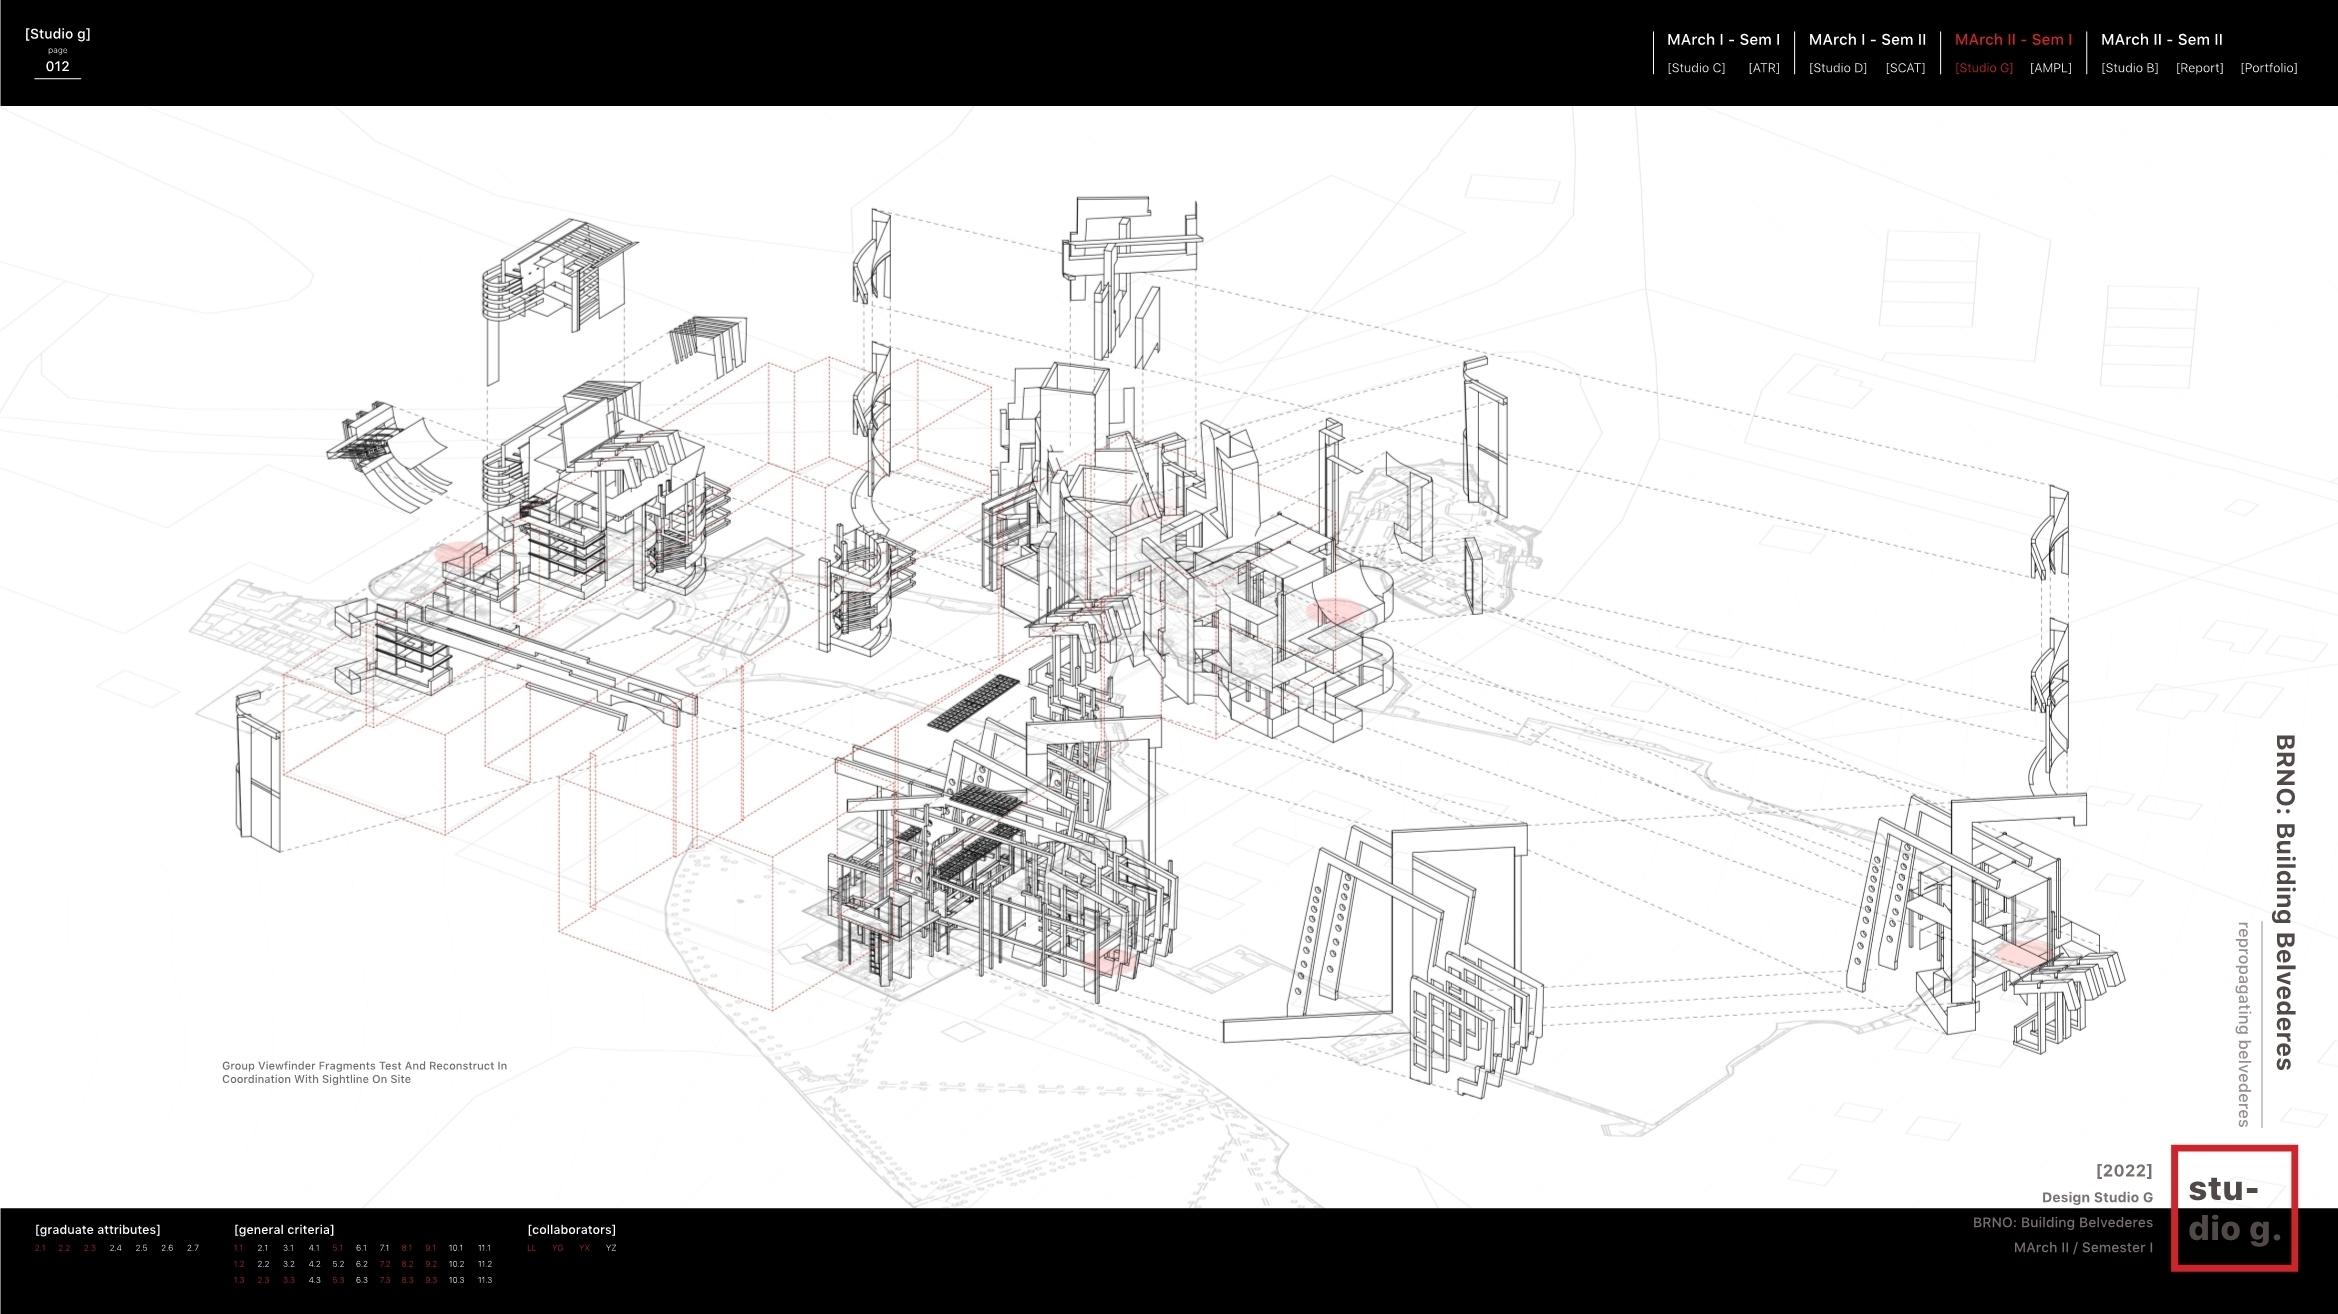The width and height of the screenshot is (2338, 1314).
Task: Open the [SCAT] link
Action: [1905, 68]
